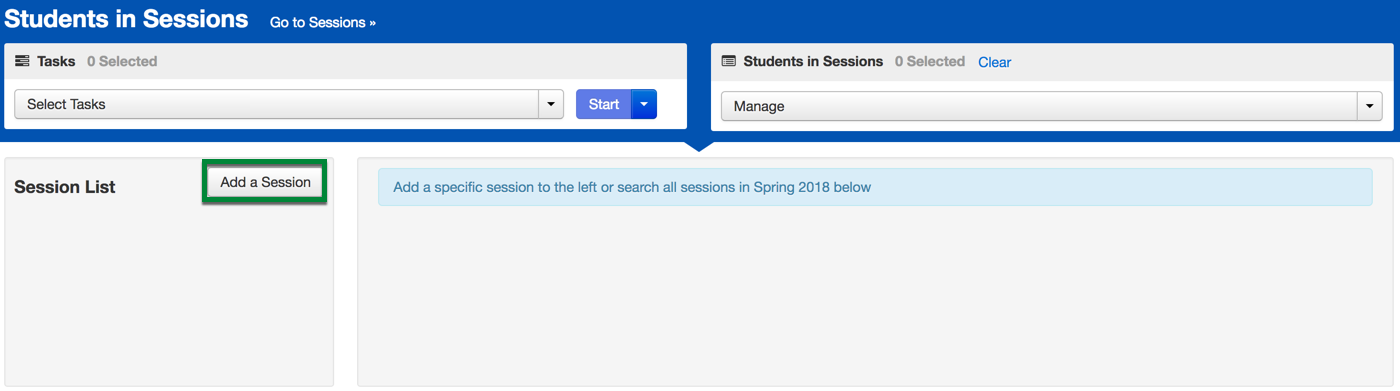Follow the Go to Sessions link
Screen dimensions: 1400x391
323,22
